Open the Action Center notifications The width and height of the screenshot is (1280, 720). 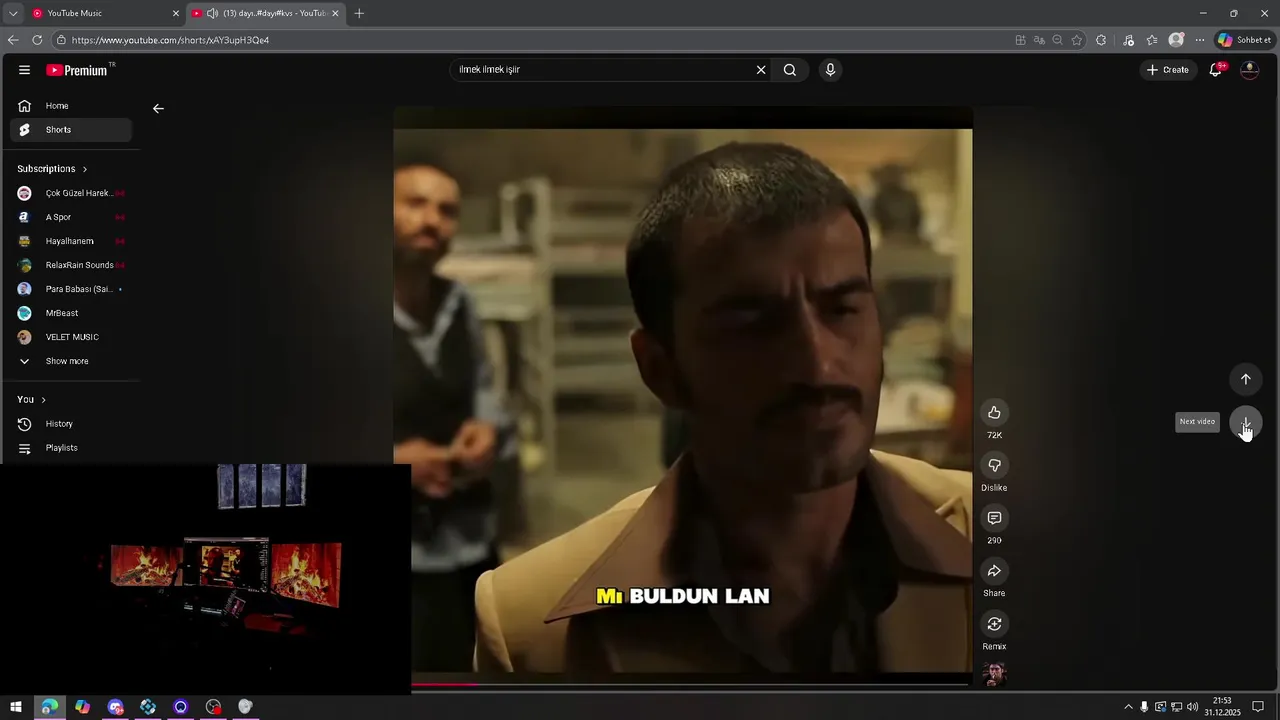tap(1258, 707)
